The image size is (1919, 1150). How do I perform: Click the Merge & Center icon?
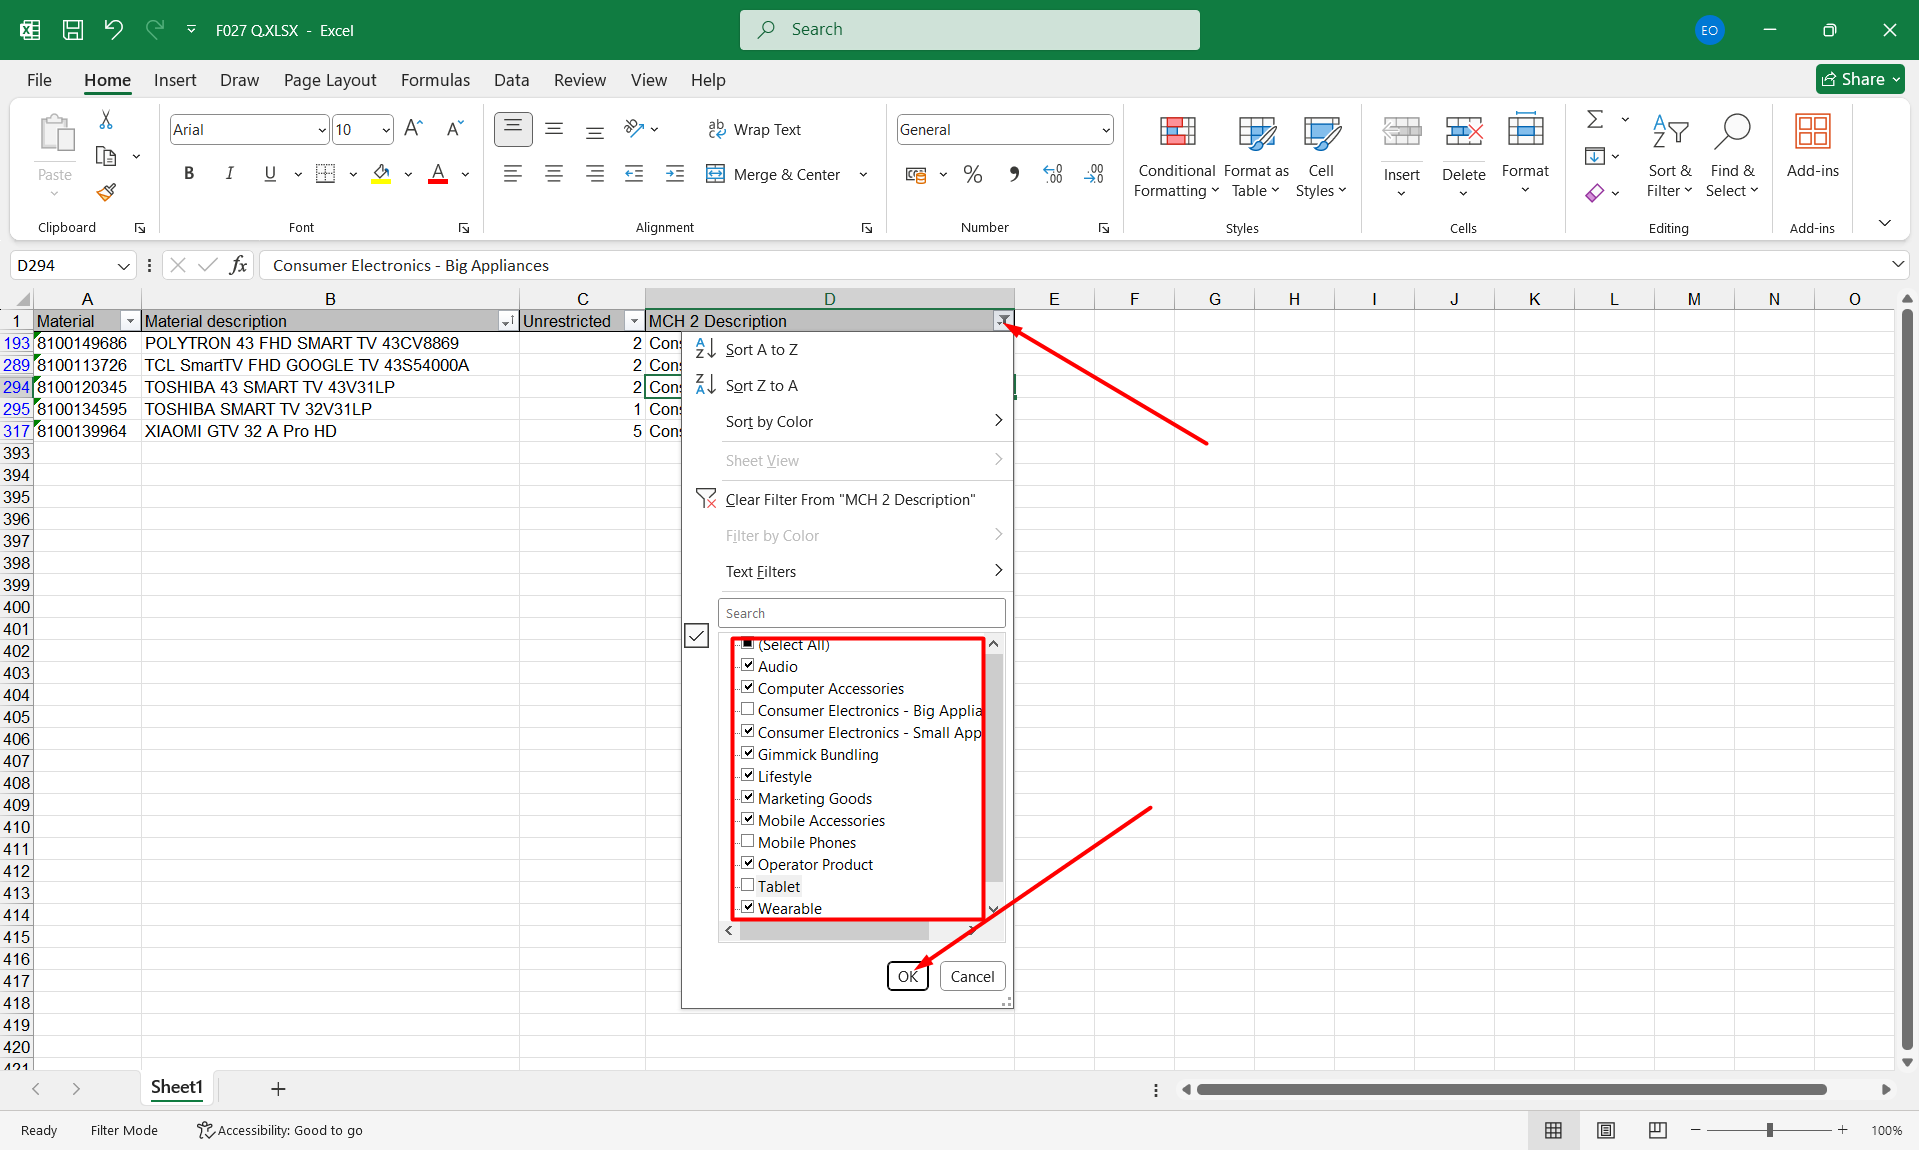coord(715,174)
